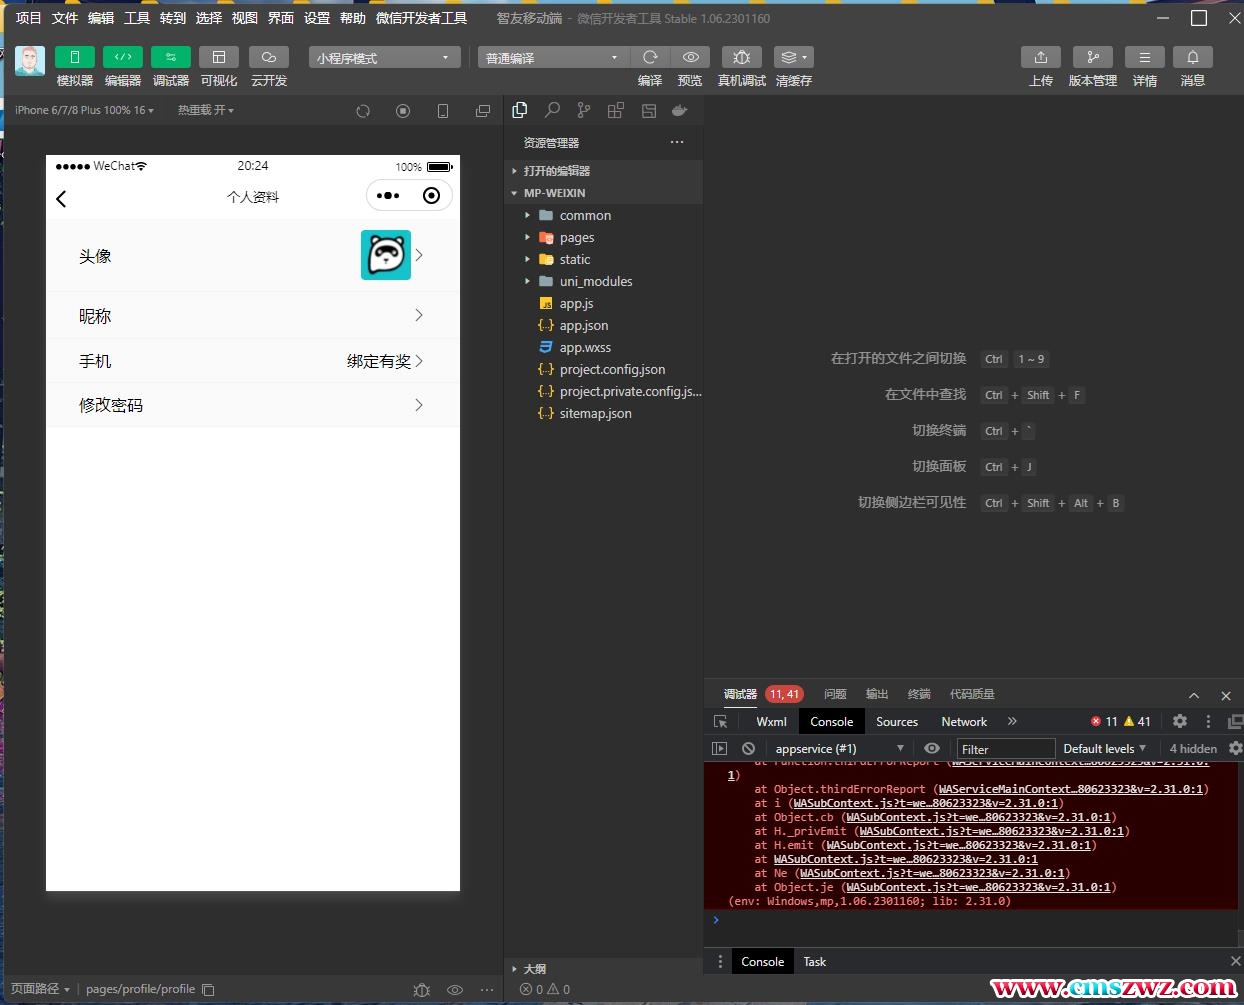Clear console with the block icon

point(748,748)
